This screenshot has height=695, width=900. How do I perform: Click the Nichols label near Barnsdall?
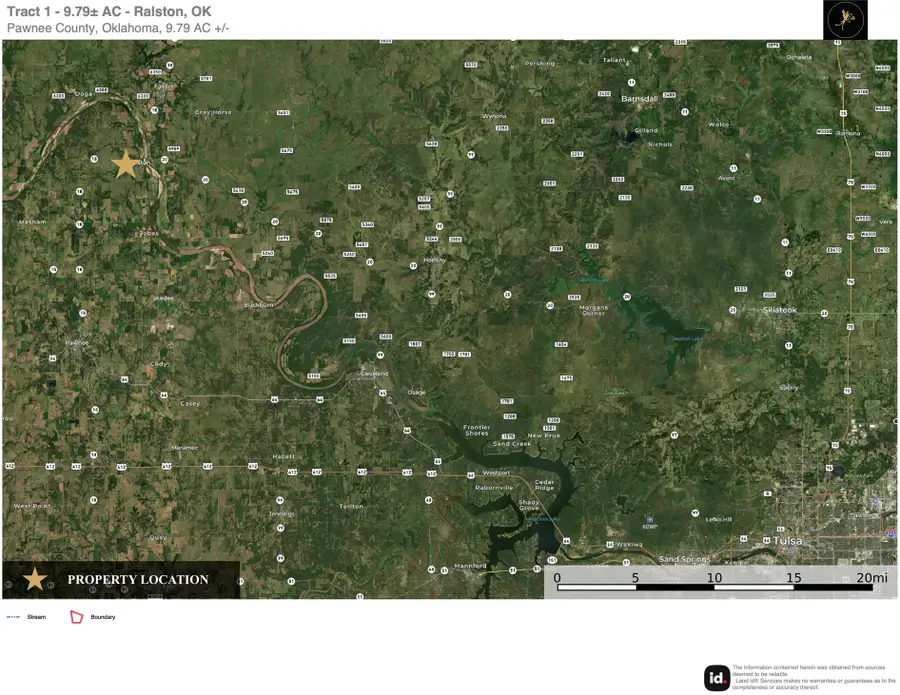(660, 145)
